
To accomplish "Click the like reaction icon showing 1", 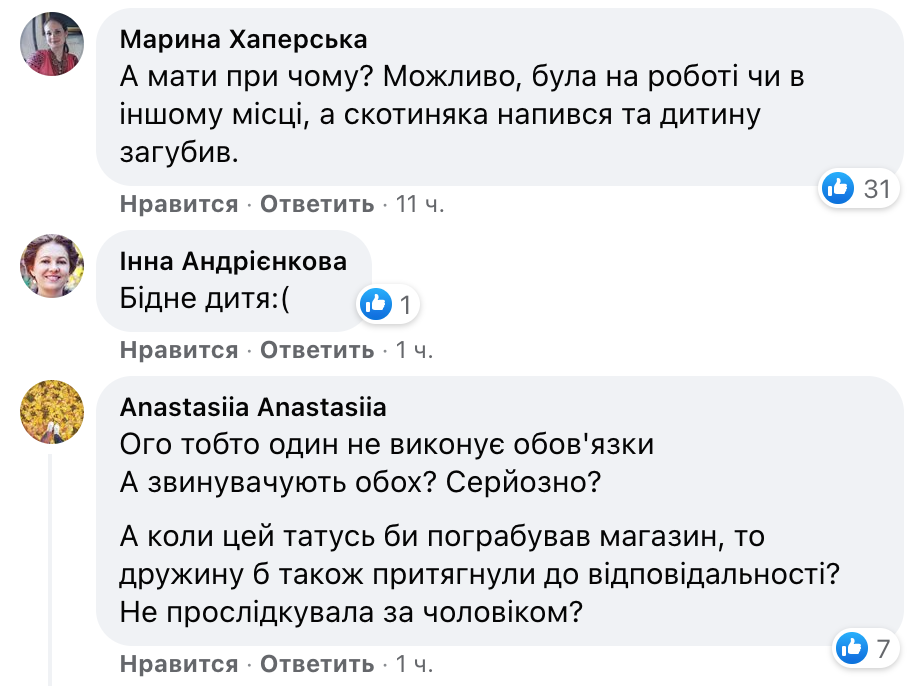I will tap(376, 304).
